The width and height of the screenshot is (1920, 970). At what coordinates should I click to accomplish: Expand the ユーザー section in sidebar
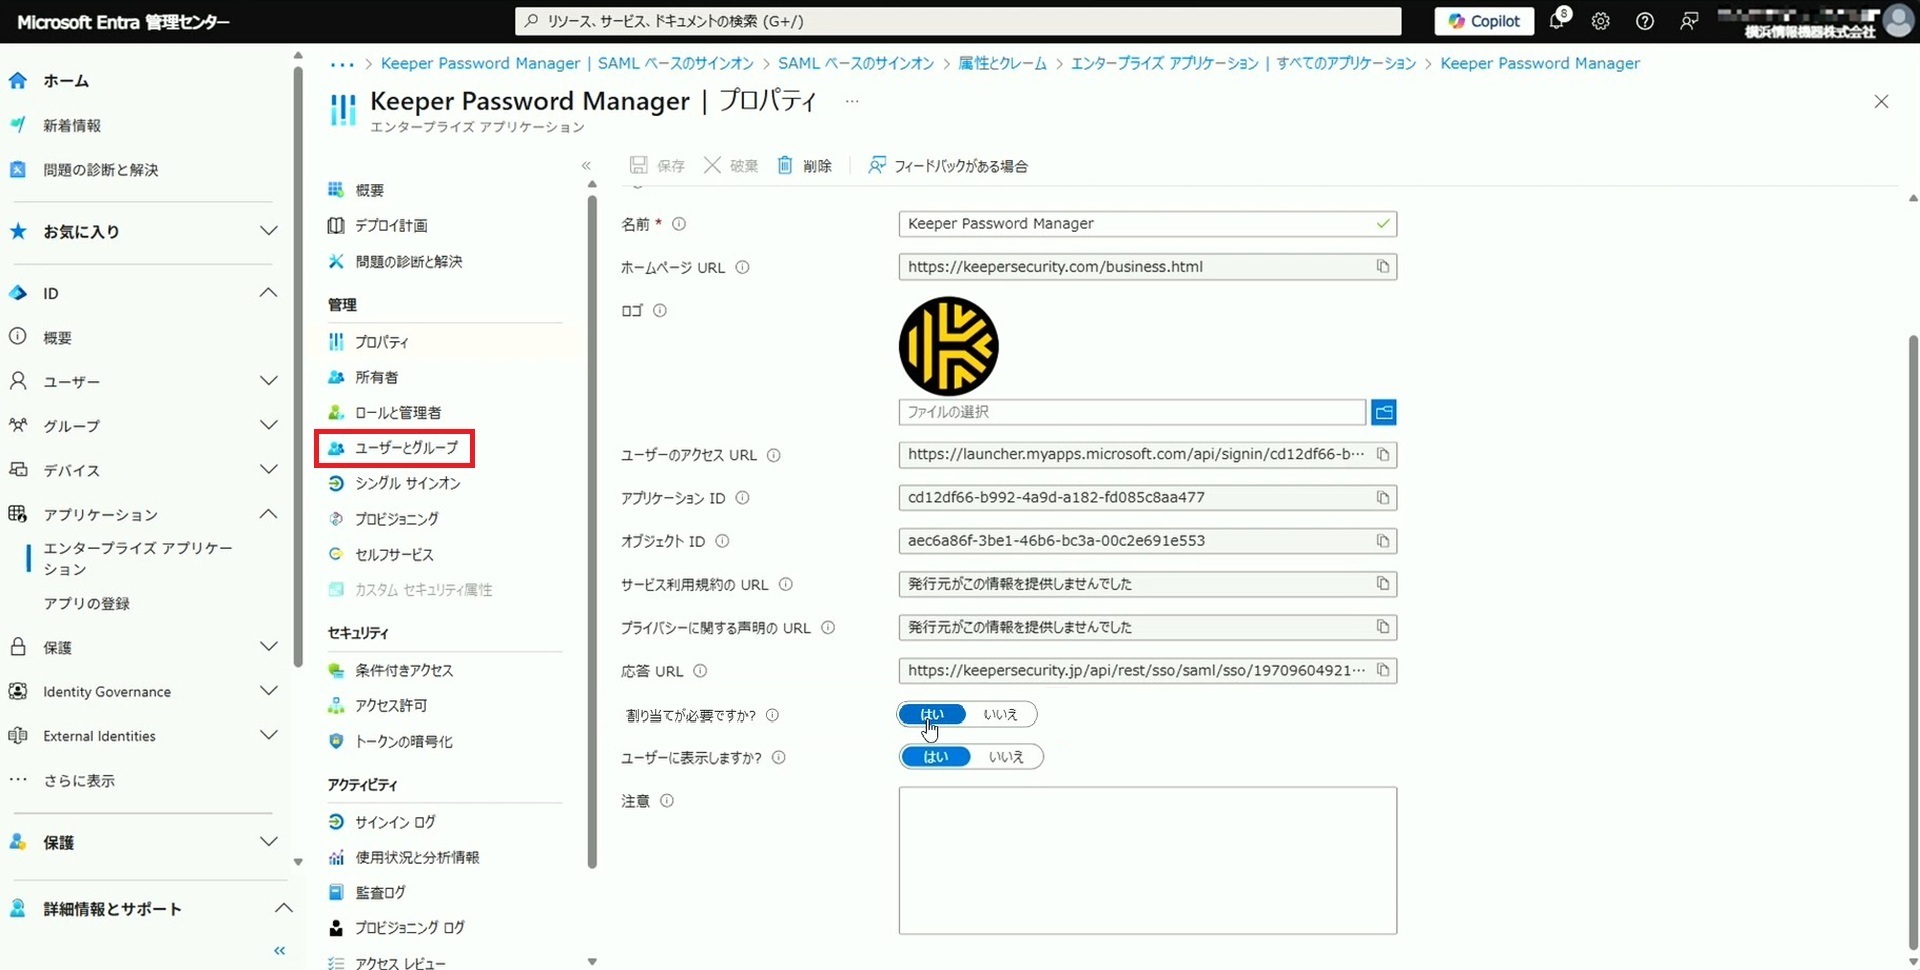pyautogui.click(x=268, y=381)
